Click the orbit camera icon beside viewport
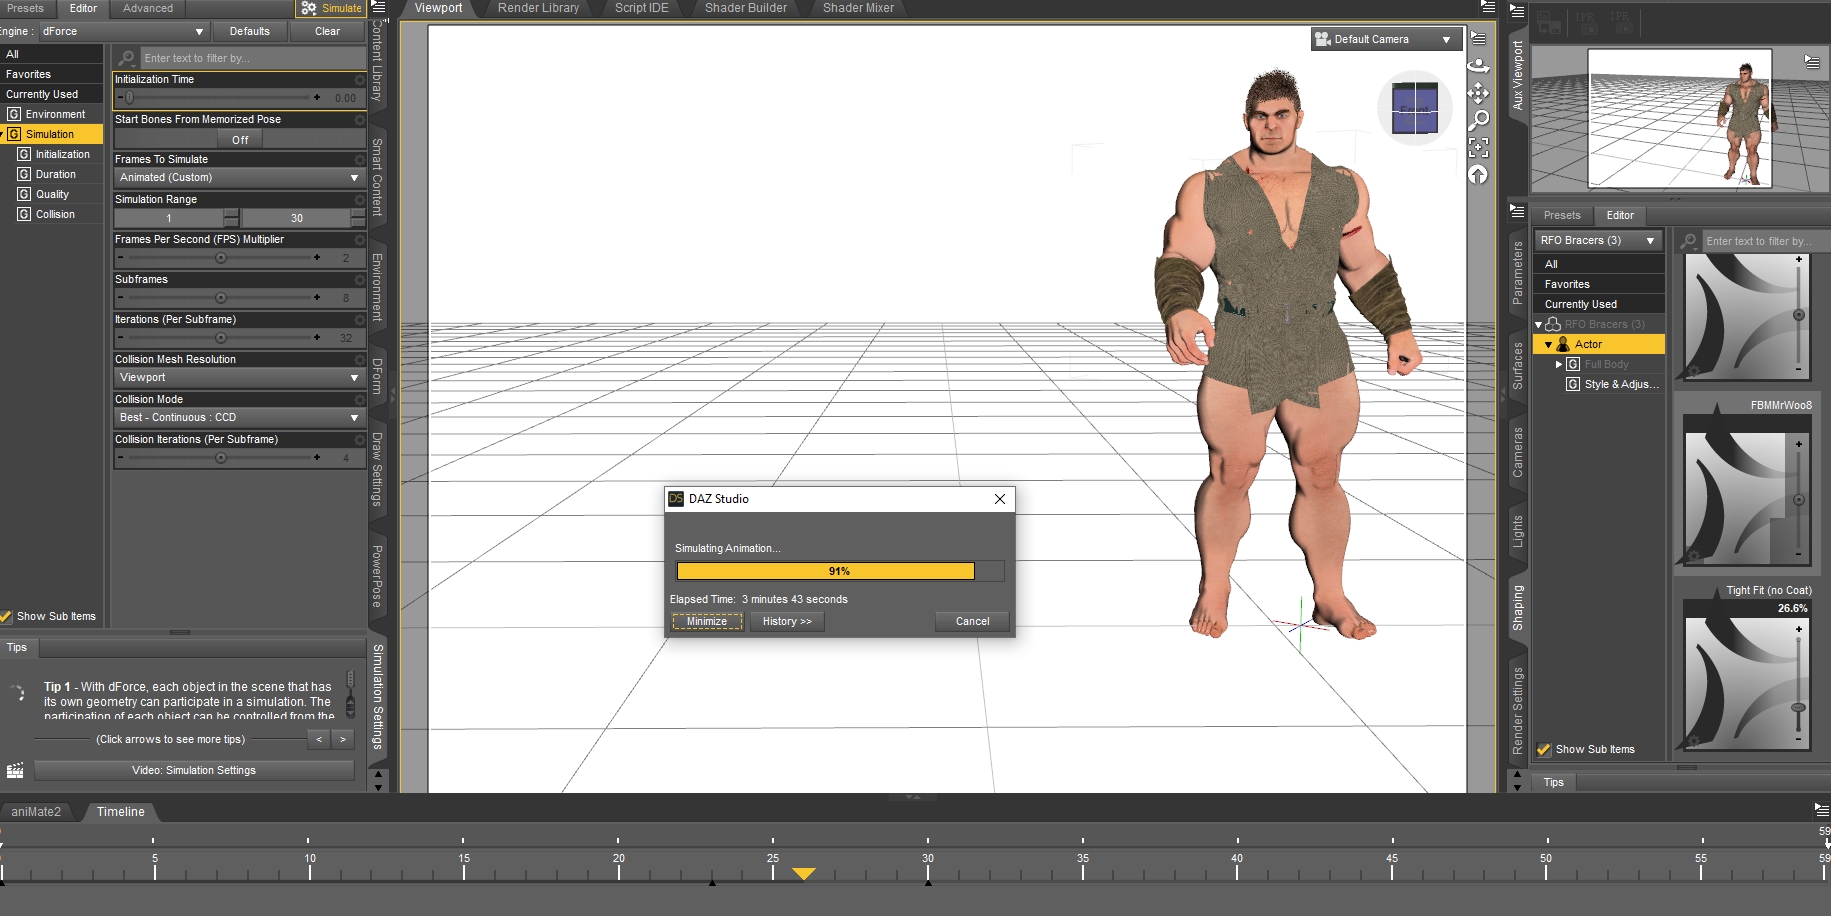This screenshot has width=1831, height=916. tap(1478, 66)
